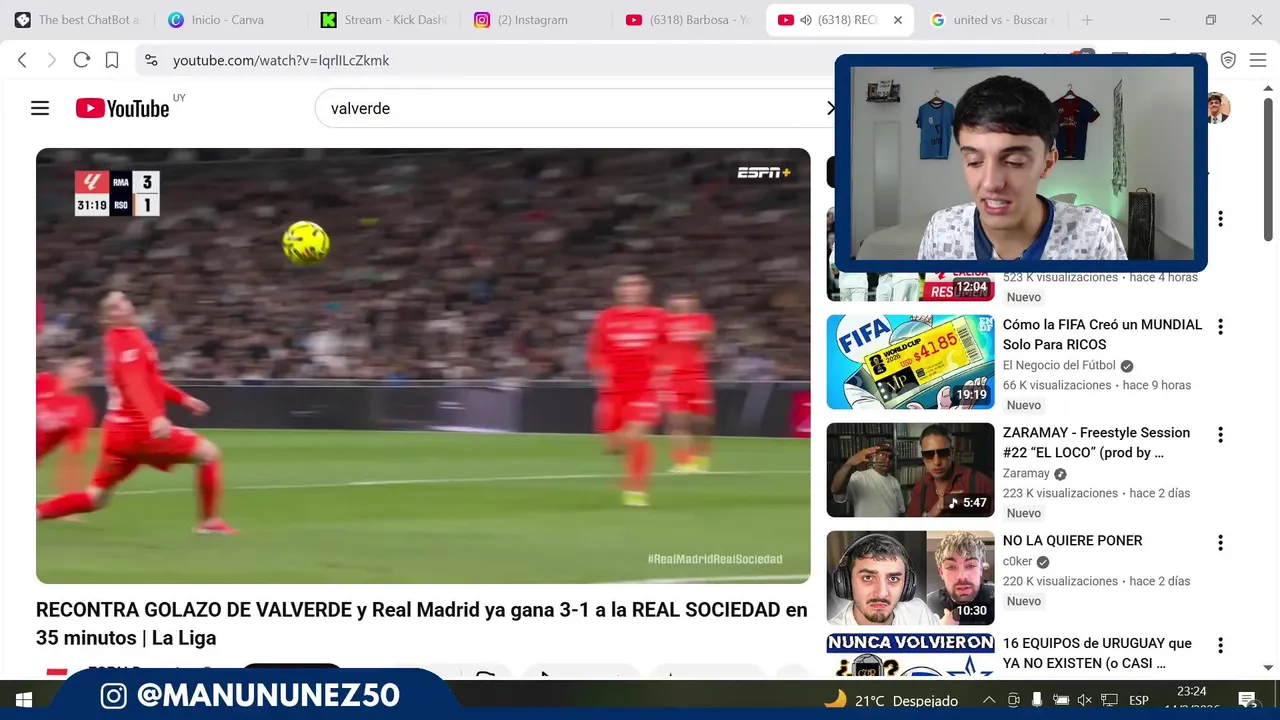The image size is (1280, 720).
Task: Open Cómo la FIFA Creó un MUNDIAL title
Action: point(1102,334)
